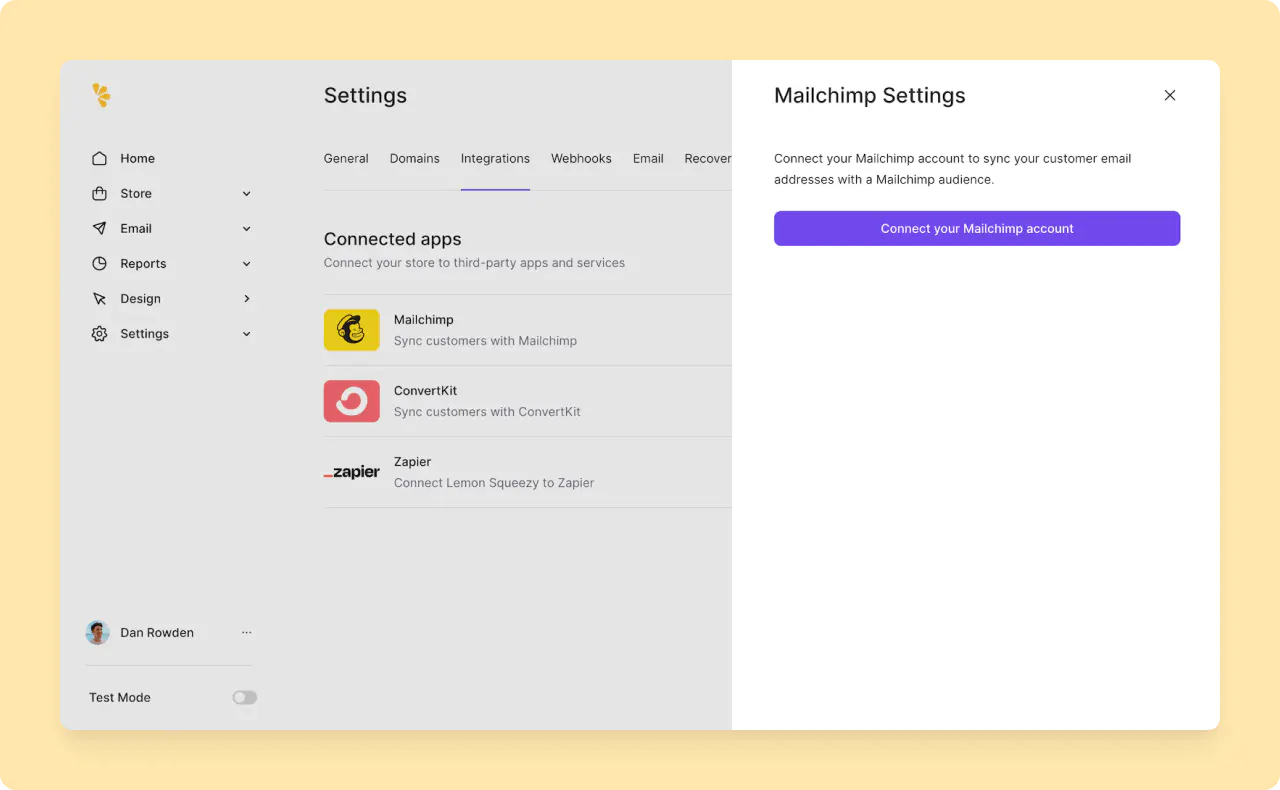Select the Zapier integration logo

point(351,471)
